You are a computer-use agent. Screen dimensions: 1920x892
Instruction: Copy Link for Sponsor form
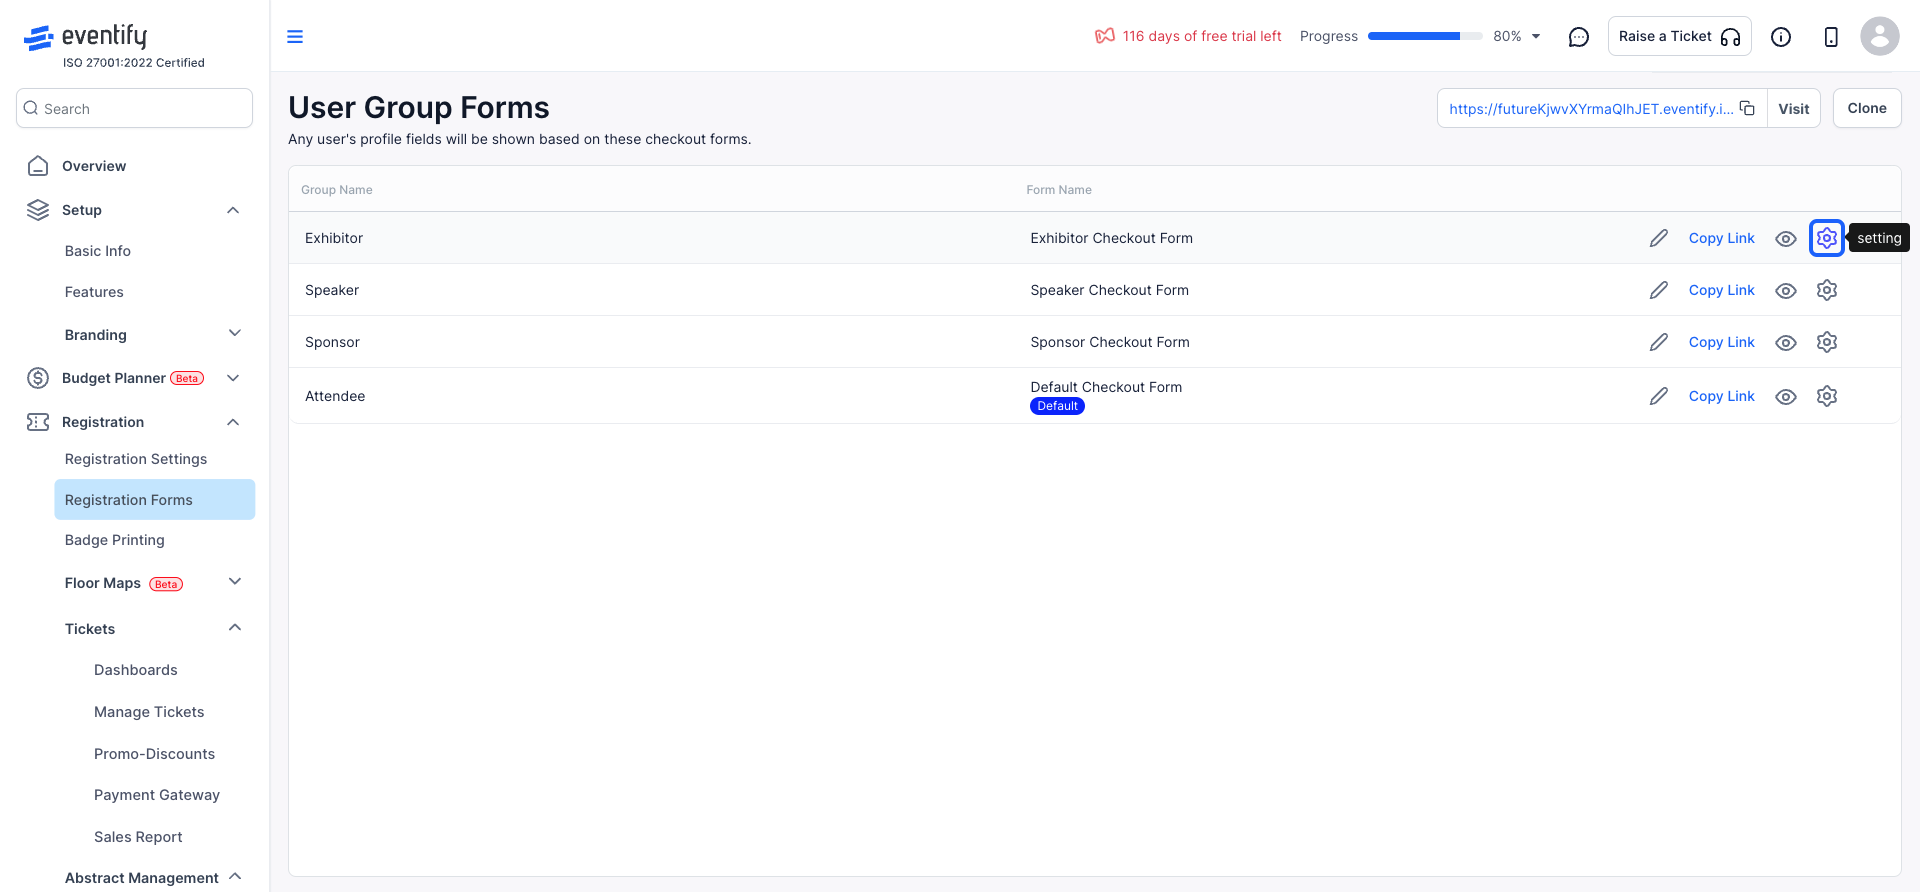coord(1722,342)
